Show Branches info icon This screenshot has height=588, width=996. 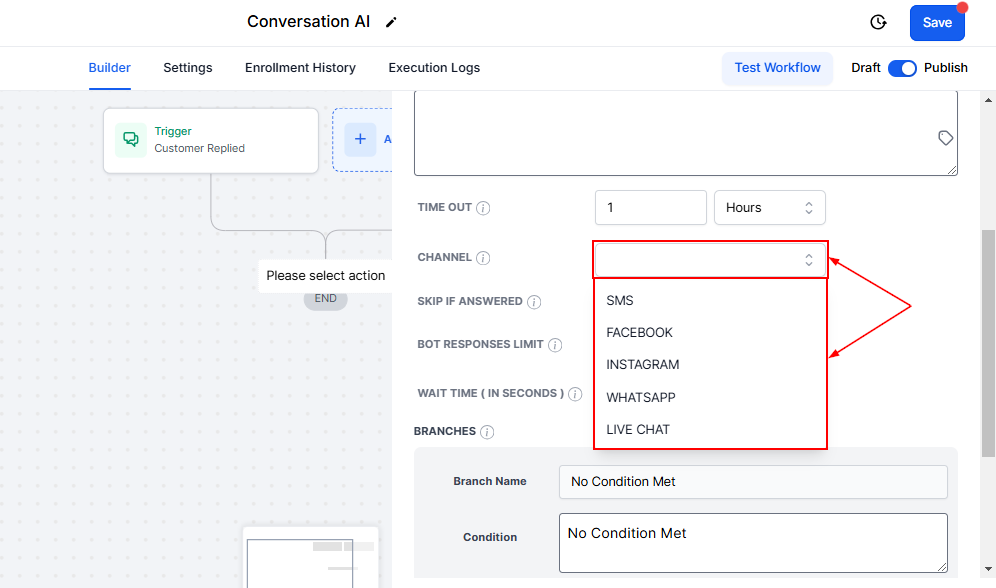(487, 432)
